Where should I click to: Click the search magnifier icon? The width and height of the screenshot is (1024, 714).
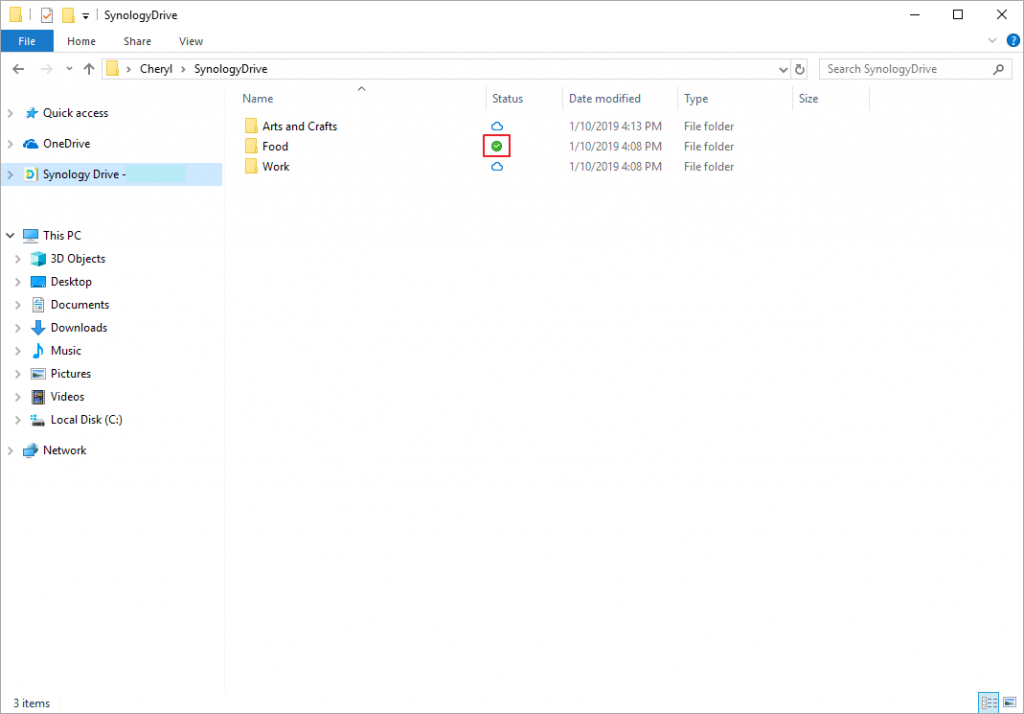(998, 69)
